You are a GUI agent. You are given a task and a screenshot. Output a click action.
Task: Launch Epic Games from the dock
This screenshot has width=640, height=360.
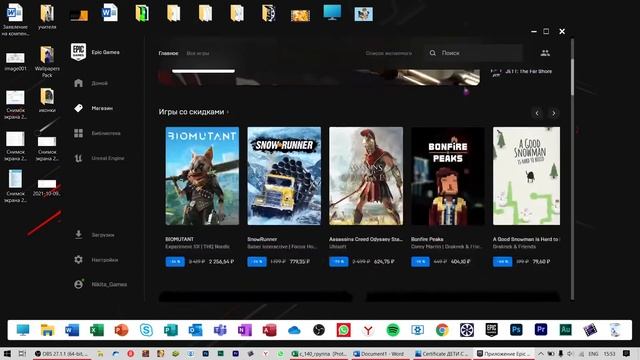click(x=491, y=330)
